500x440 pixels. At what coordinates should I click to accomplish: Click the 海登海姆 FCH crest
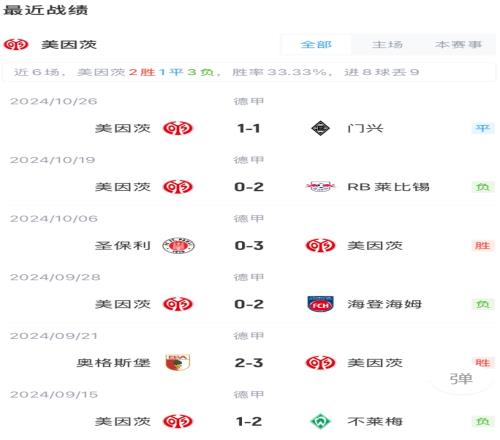click(320, 304)
